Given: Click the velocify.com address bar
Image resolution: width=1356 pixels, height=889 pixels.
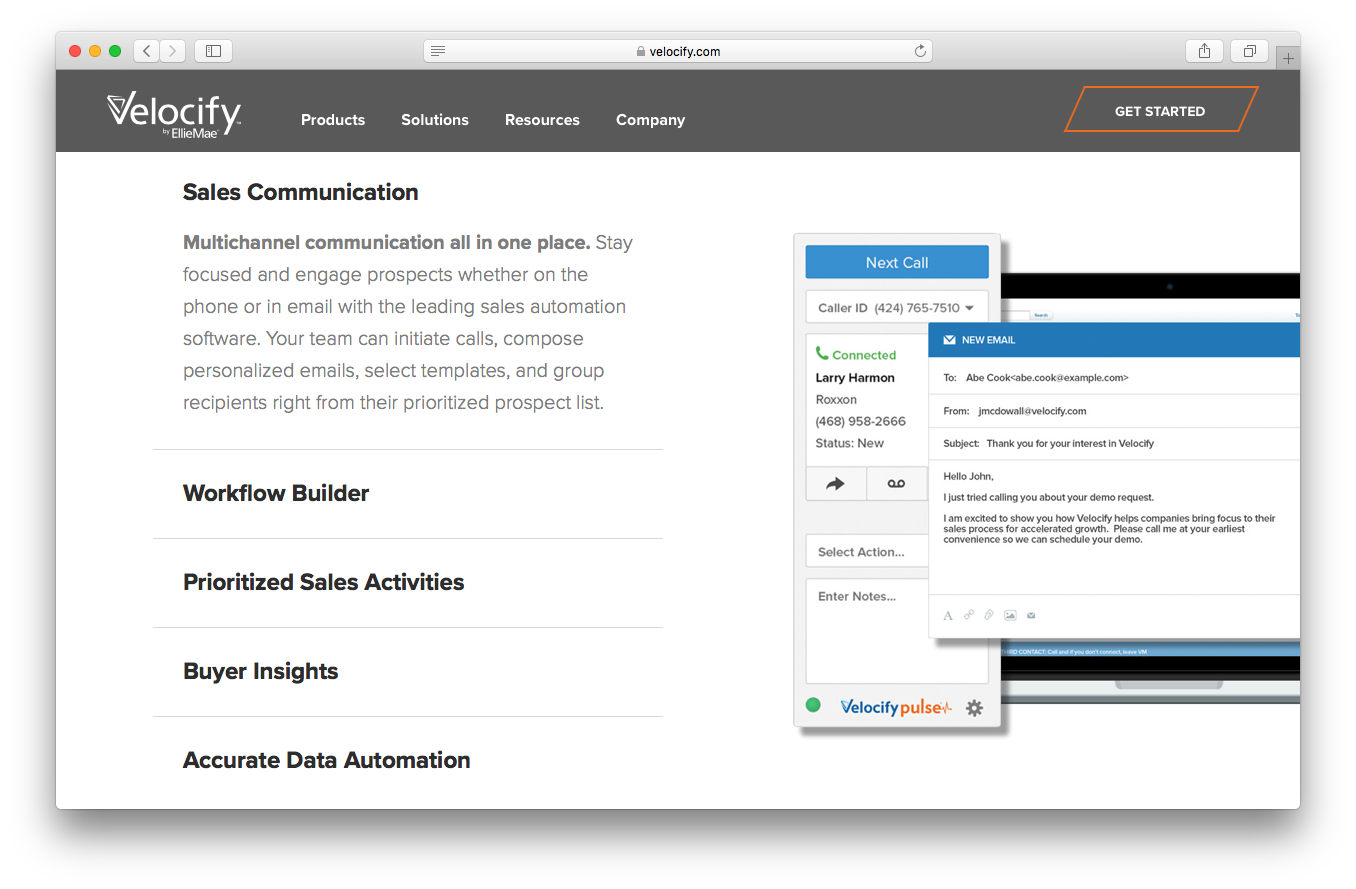Looking at the screenshot, I should pyautogui.click(x=678, y=51).
